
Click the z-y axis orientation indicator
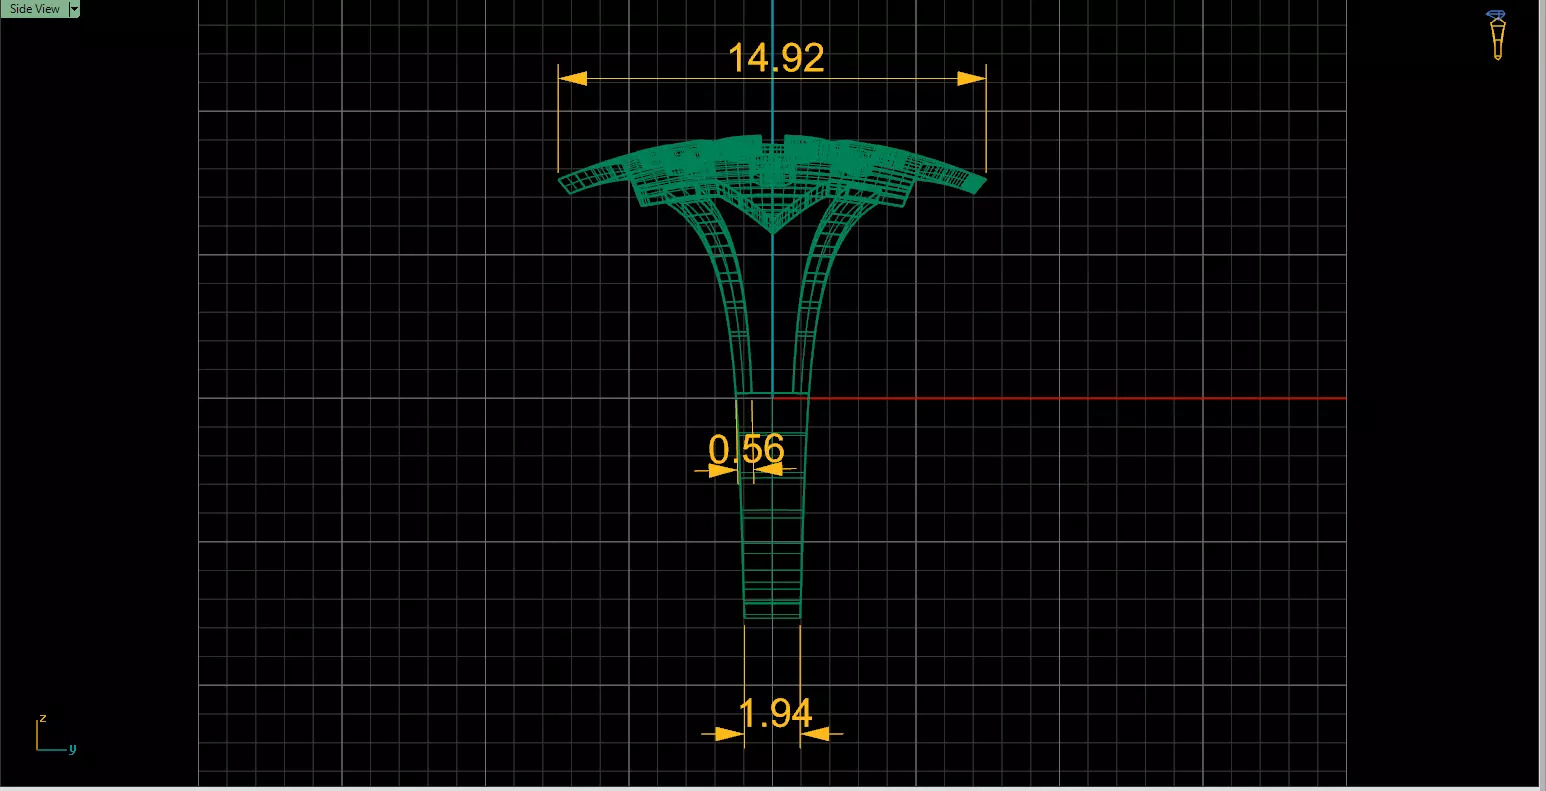pos(56,735)
